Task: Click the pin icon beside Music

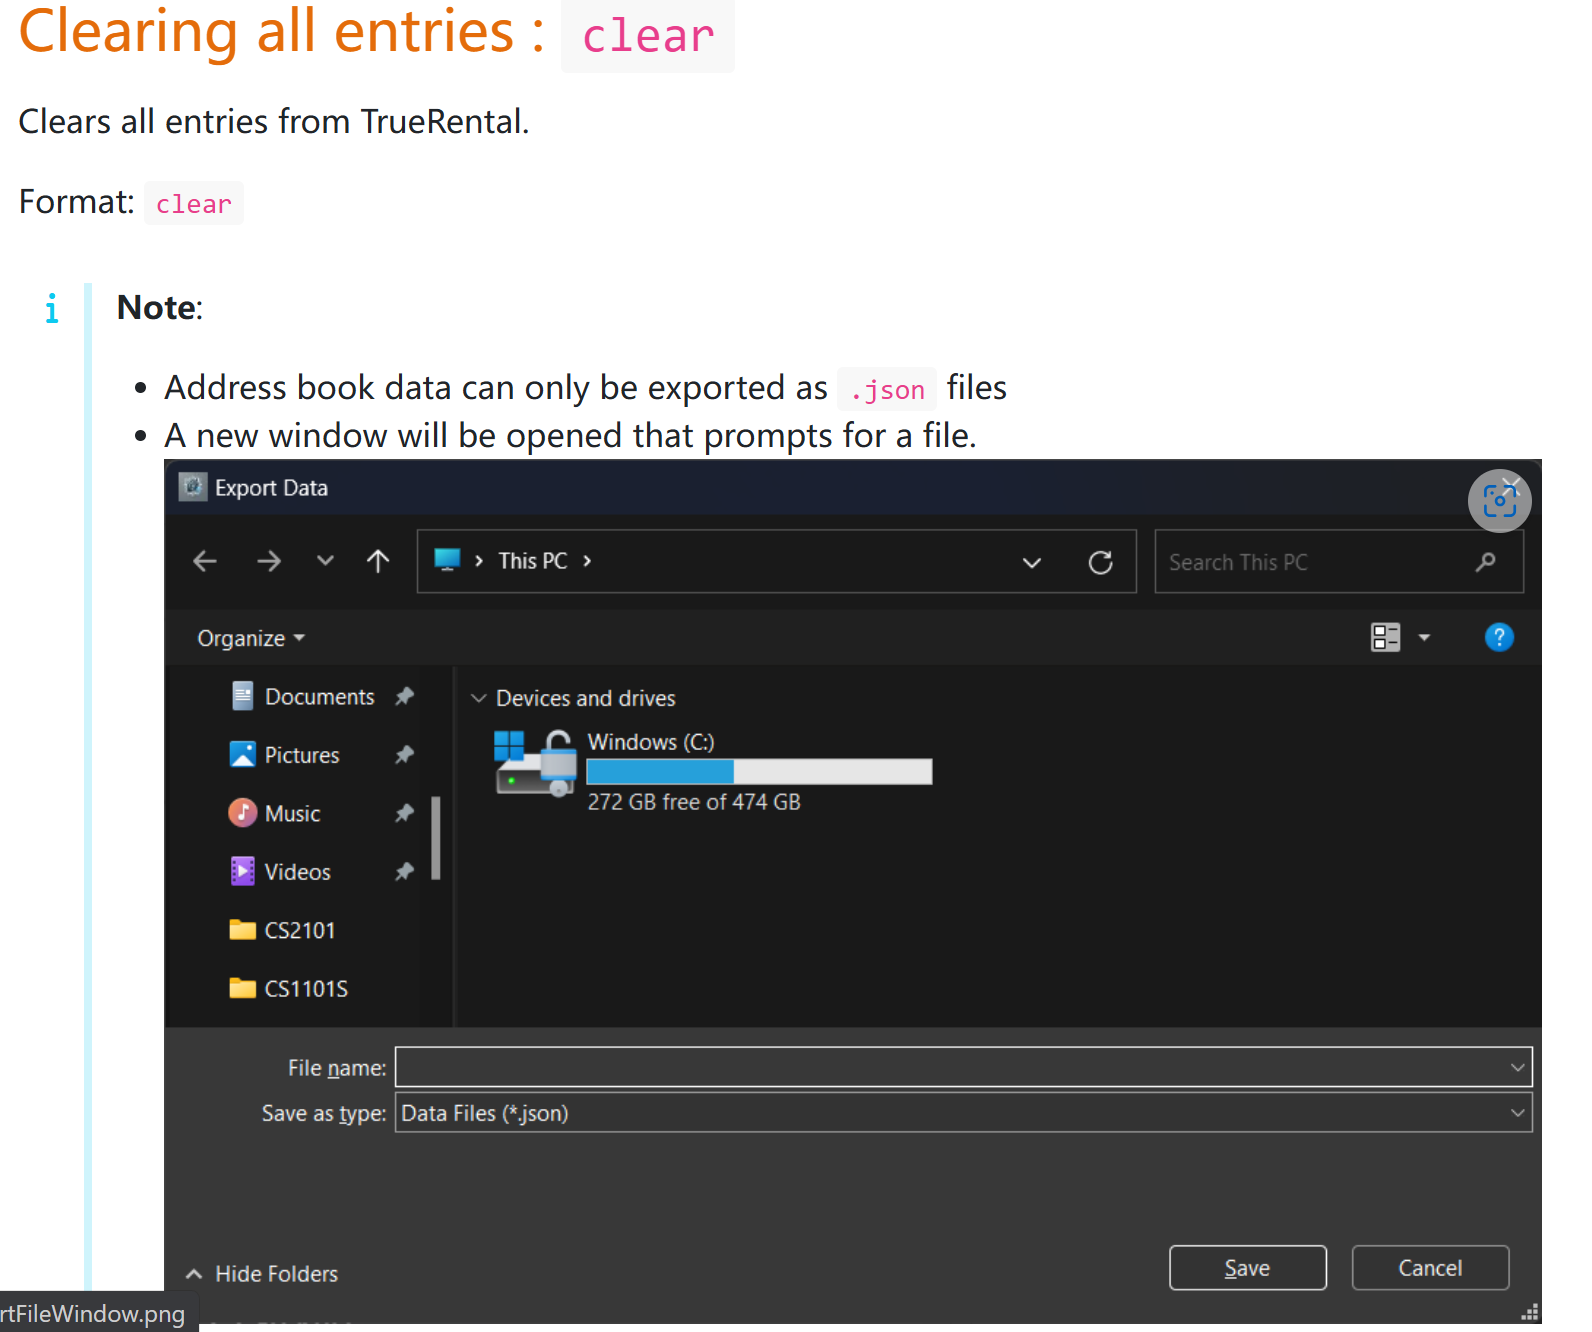Action: [x=404, y=813]
